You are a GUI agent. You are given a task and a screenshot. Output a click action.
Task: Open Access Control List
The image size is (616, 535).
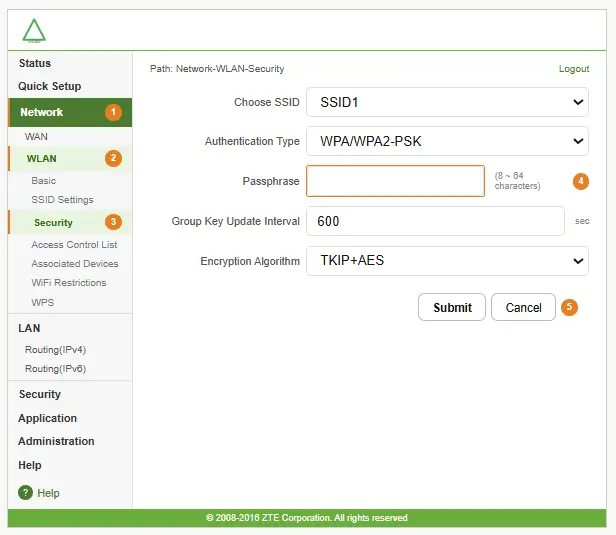pos(74,245)
